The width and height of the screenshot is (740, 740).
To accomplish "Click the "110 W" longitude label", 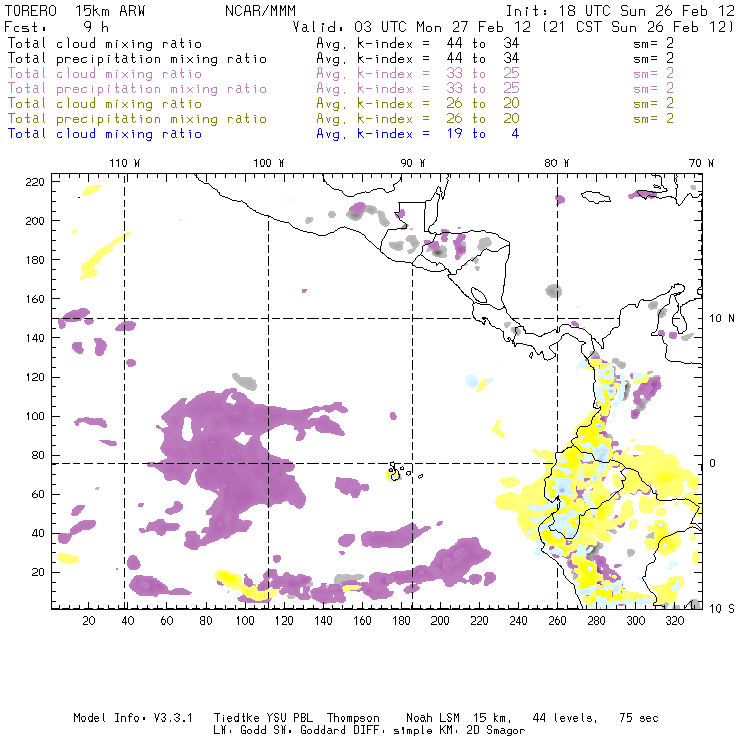I will coord(125,163).
